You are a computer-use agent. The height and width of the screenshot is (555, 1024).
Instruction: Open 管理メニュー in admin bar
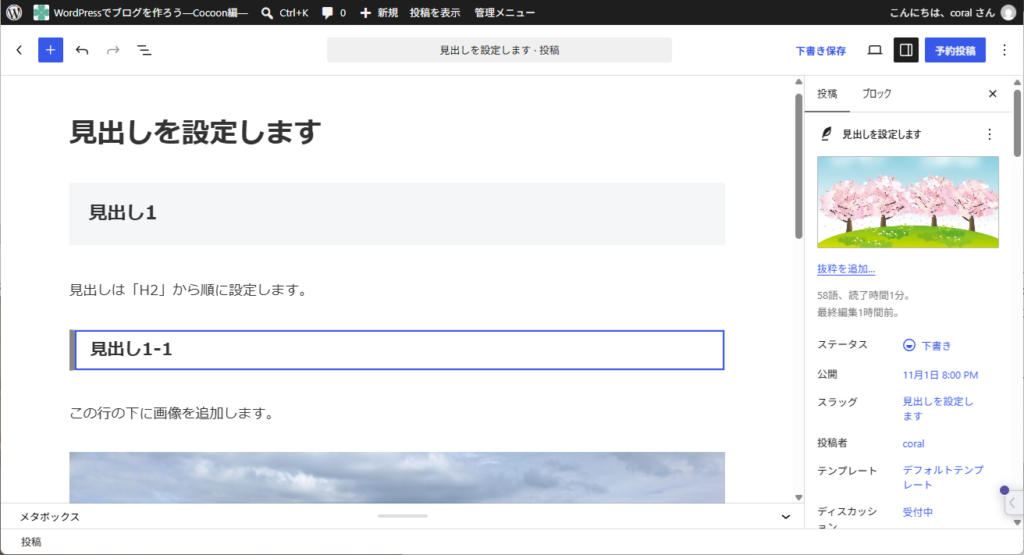504,12
